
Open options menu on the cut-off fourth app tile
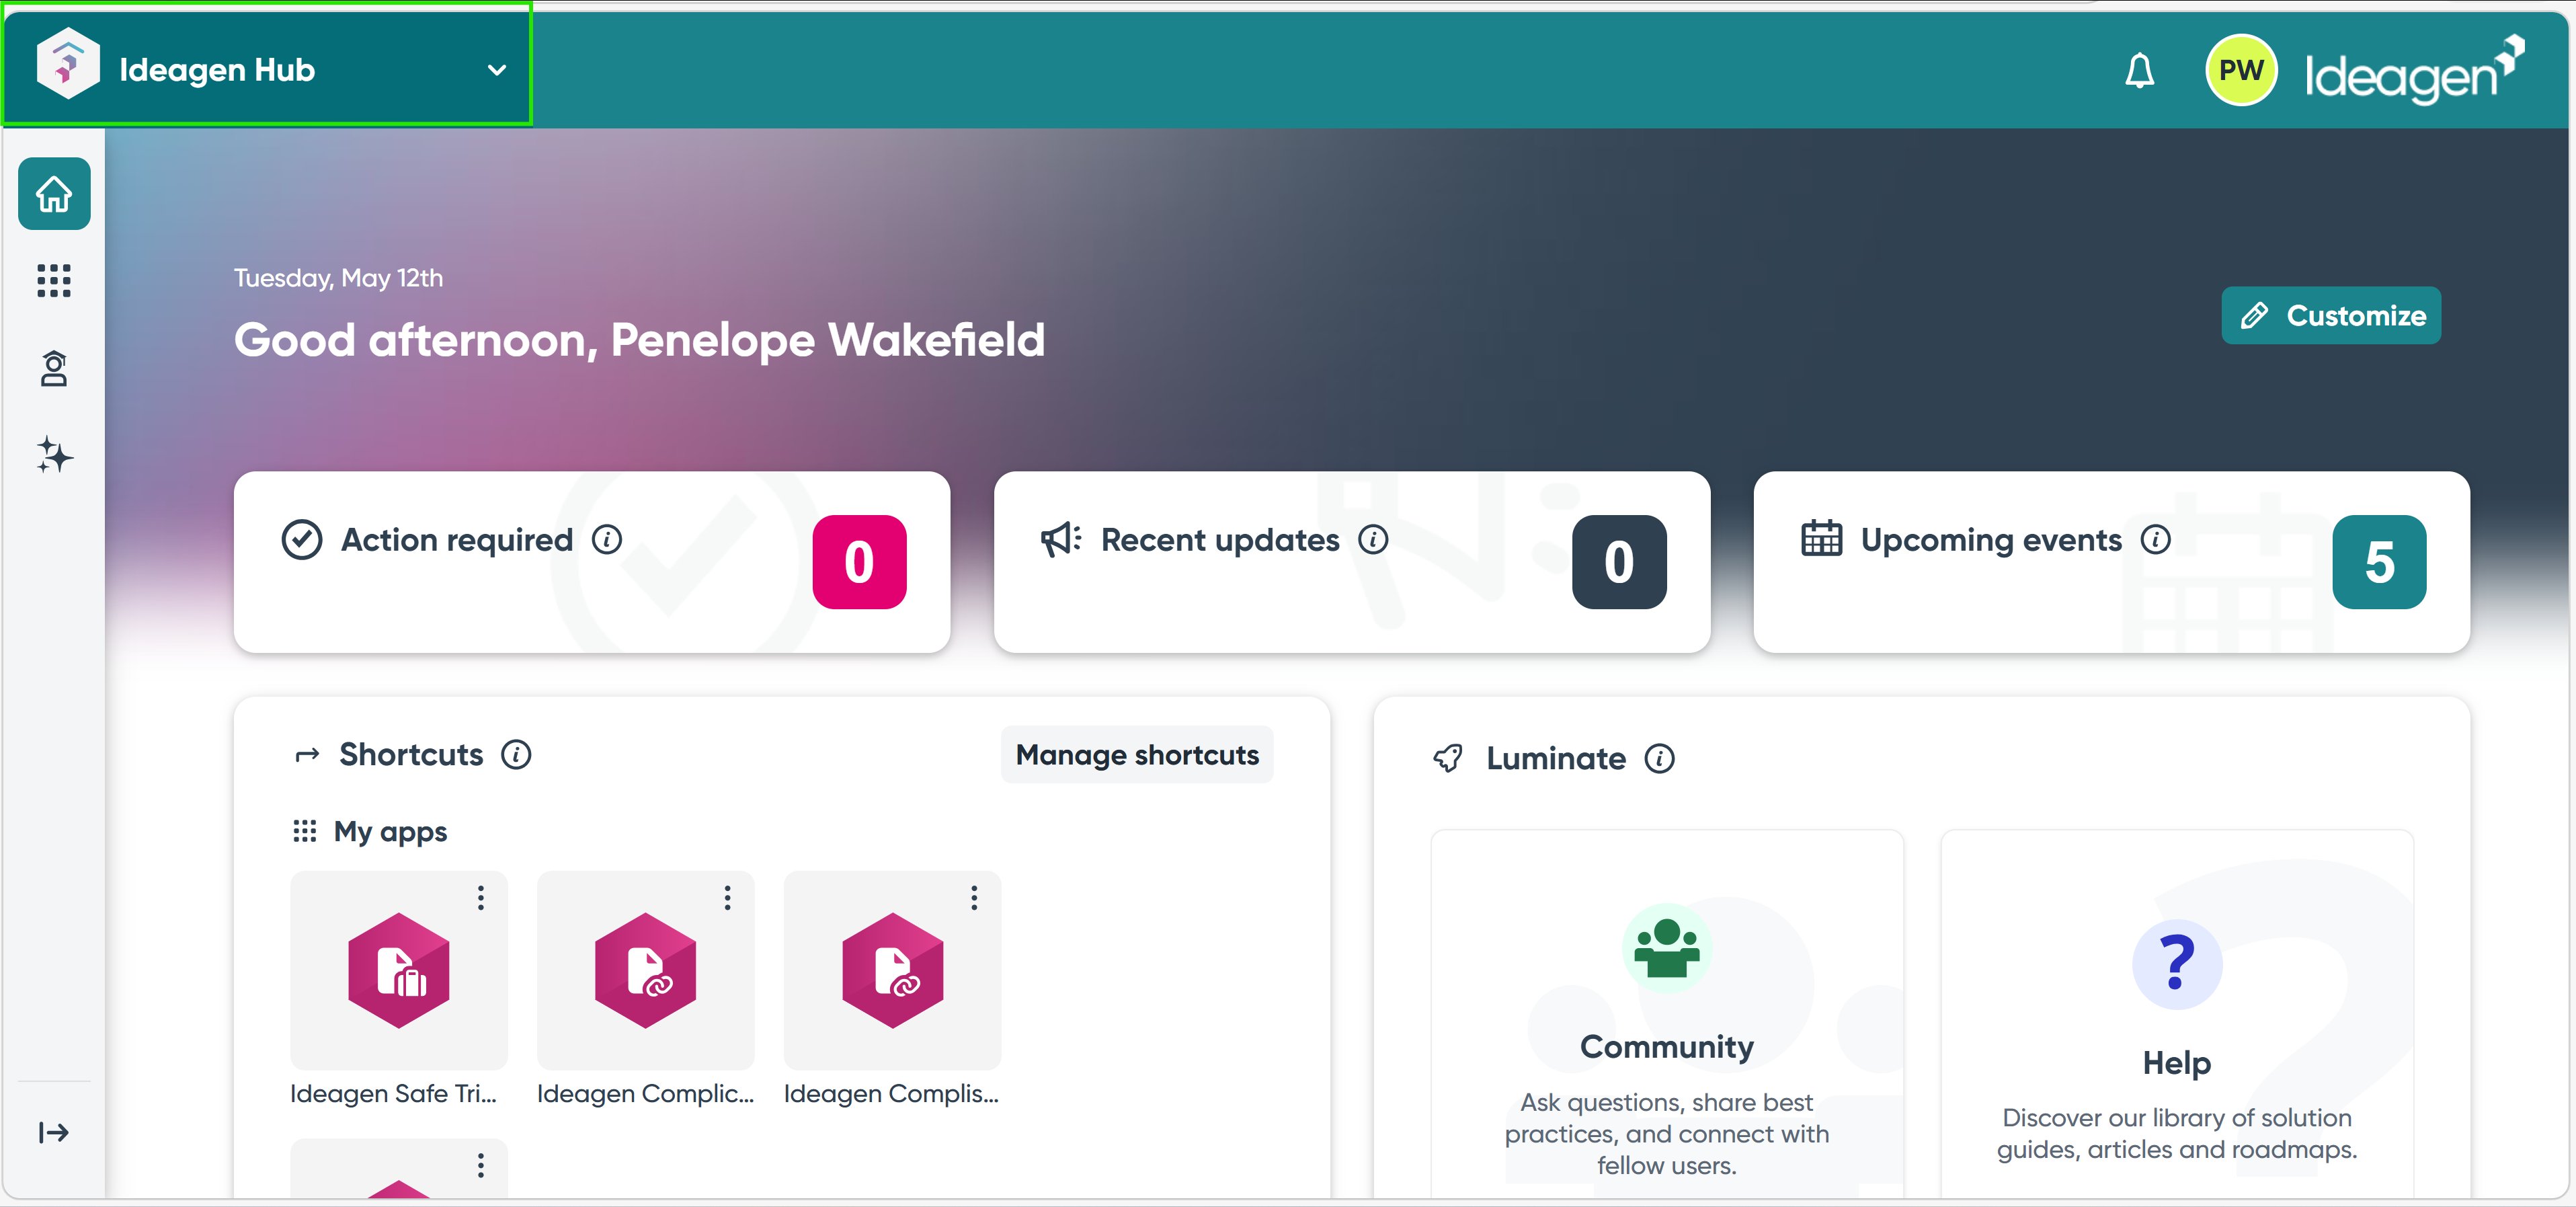tap(481, 1166)
